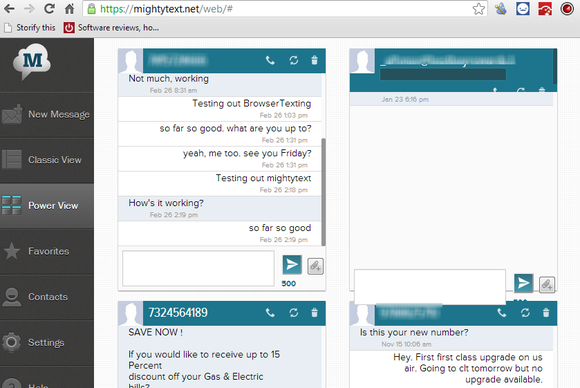Click message 'yeah, me too. see you Friday?'
580x388 pixels.
pos(247,153)
